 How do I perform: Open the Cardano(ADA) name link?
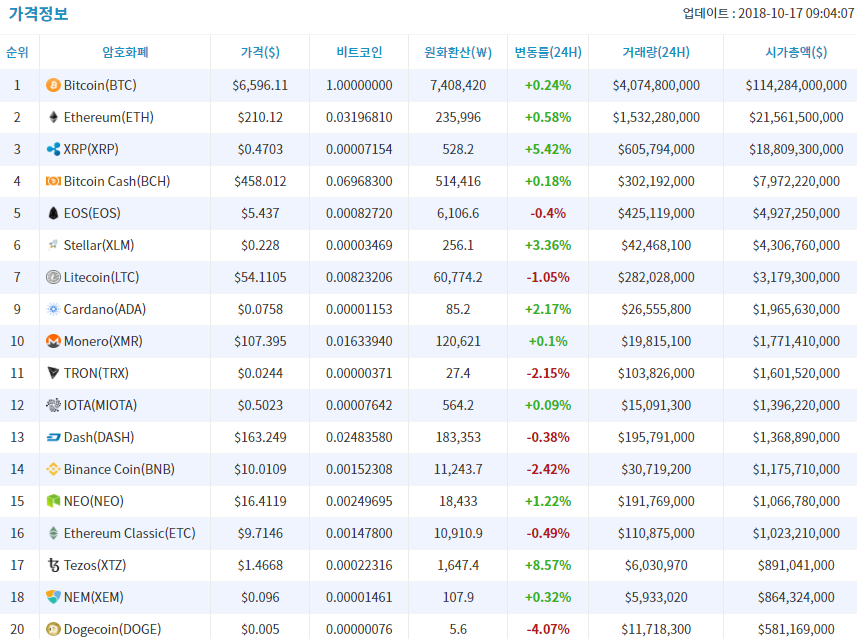tap(105, 309)
